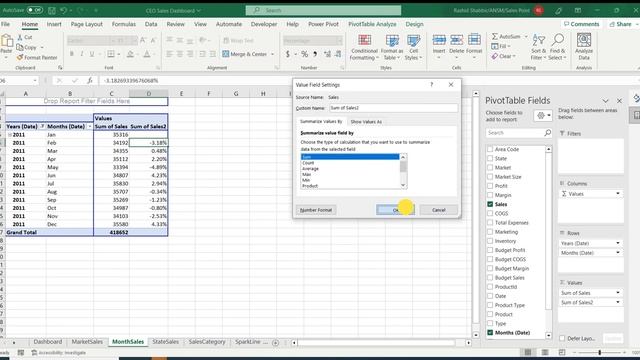Click Merge & Center
Screen dimensions: 640x360
point(245,54)
